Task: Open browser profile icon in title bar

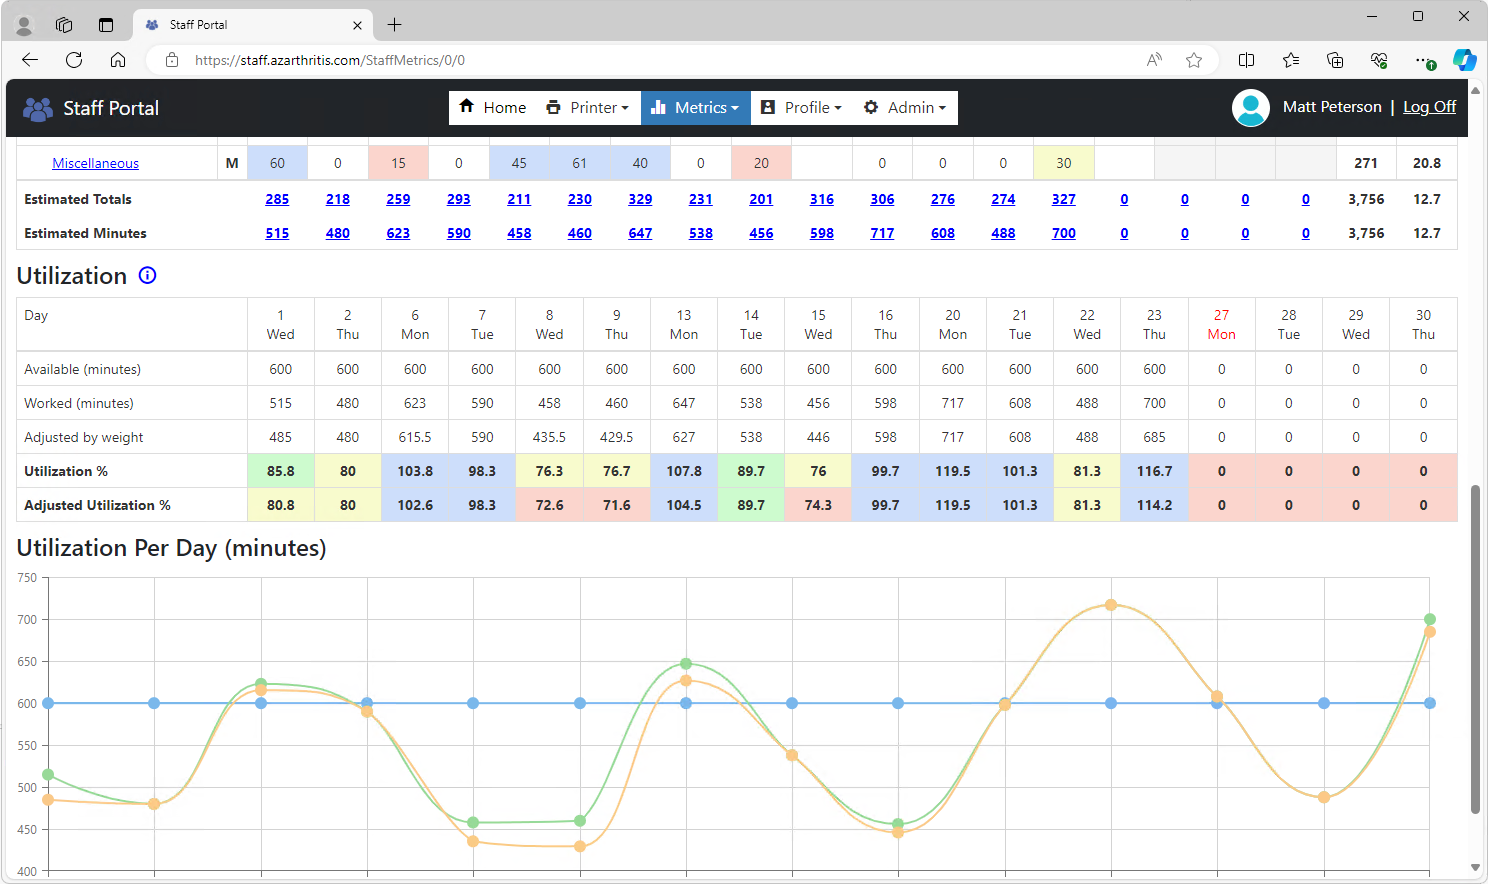Action: [24, 25]
